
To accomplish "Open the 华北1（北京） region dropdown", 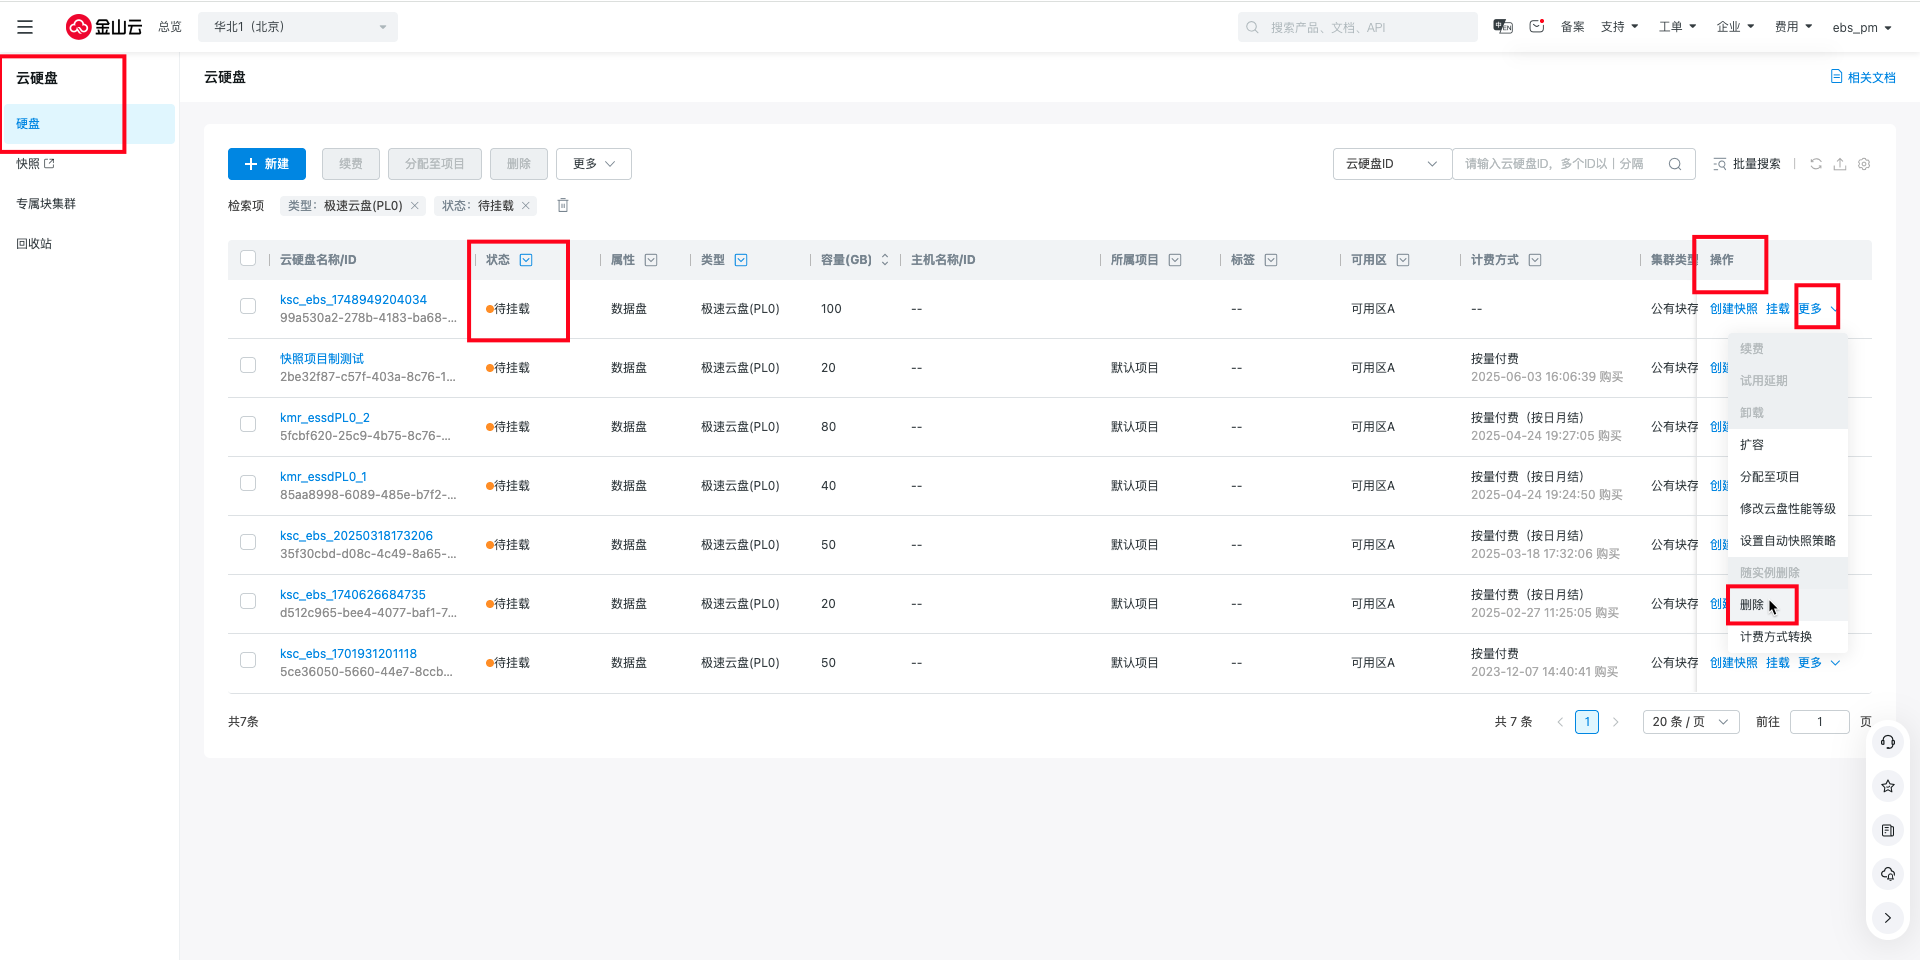I will point(298,27).
